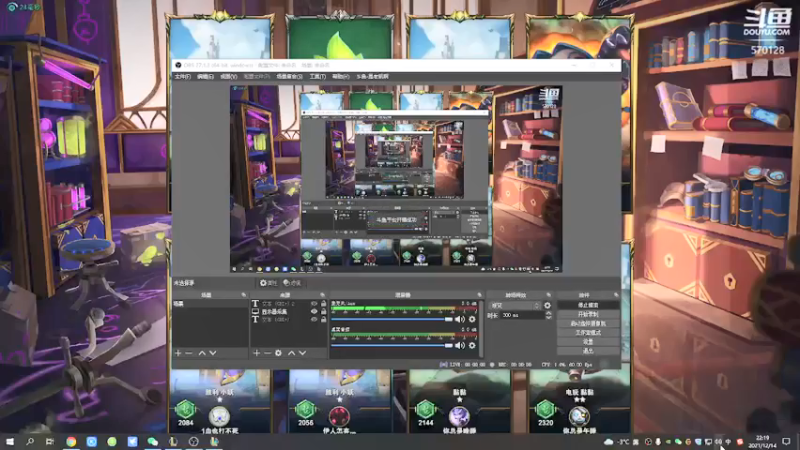Toggle visibility eye of the bottom Text (GDI+) source
800x450 pixels.
[314, 319]
